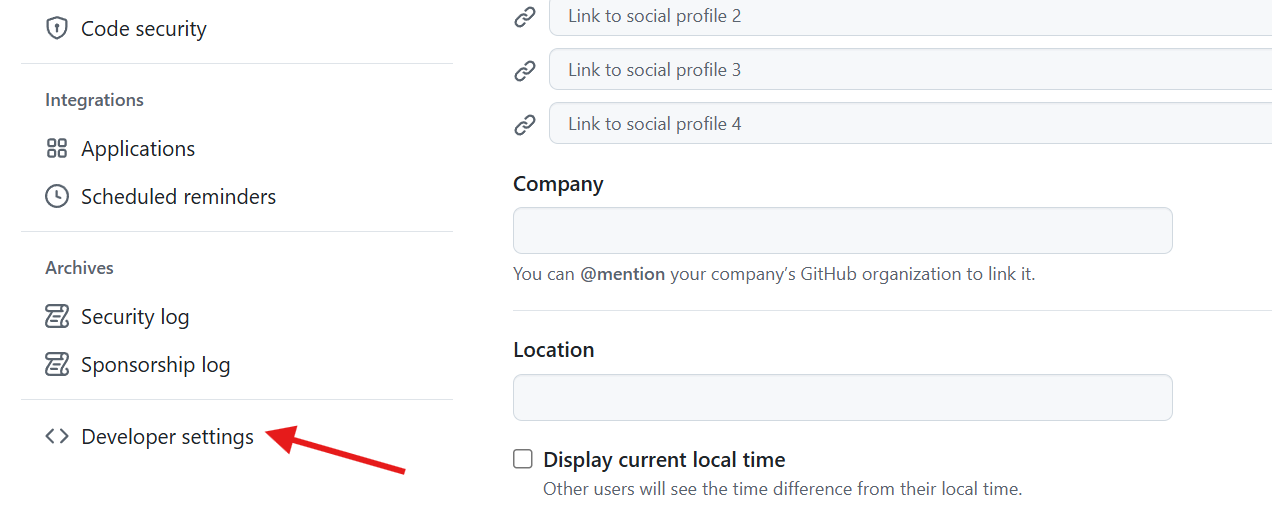Open the Sponsorship log page
The height and width of the screenshot is (514, 1272).
pyautogui.click(x=155, y=365)
